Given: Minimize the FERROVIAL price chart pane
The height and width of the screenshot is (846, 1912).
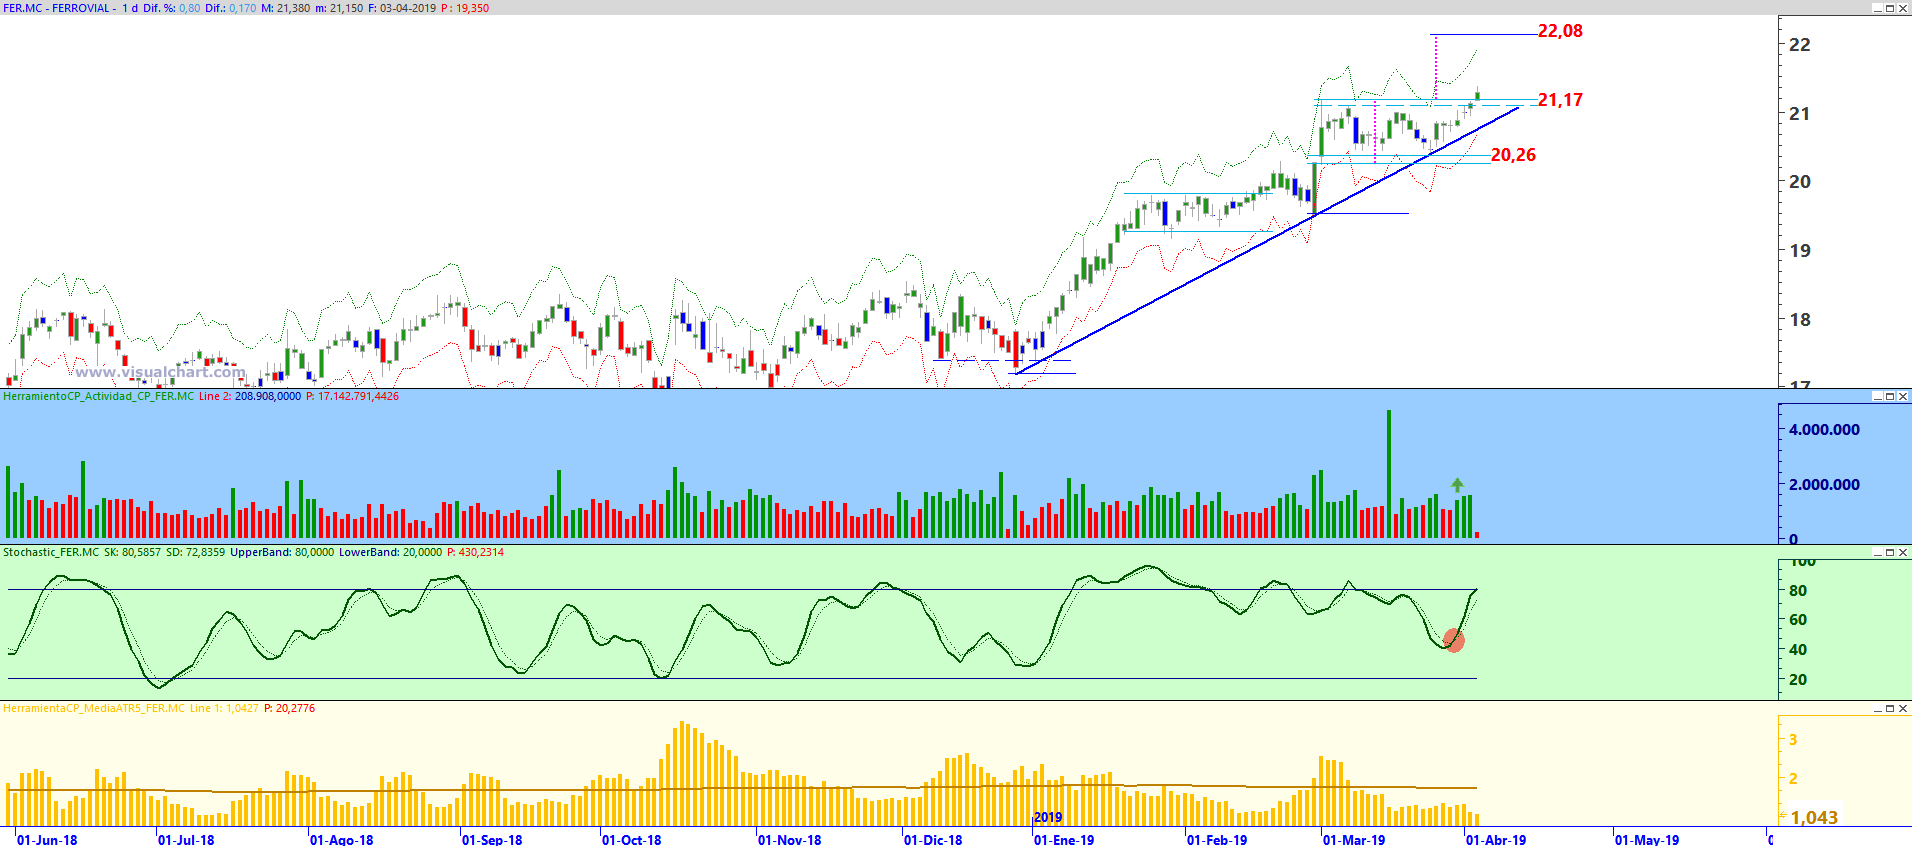Looking at the screenshot, I should tap(1877, 8).
